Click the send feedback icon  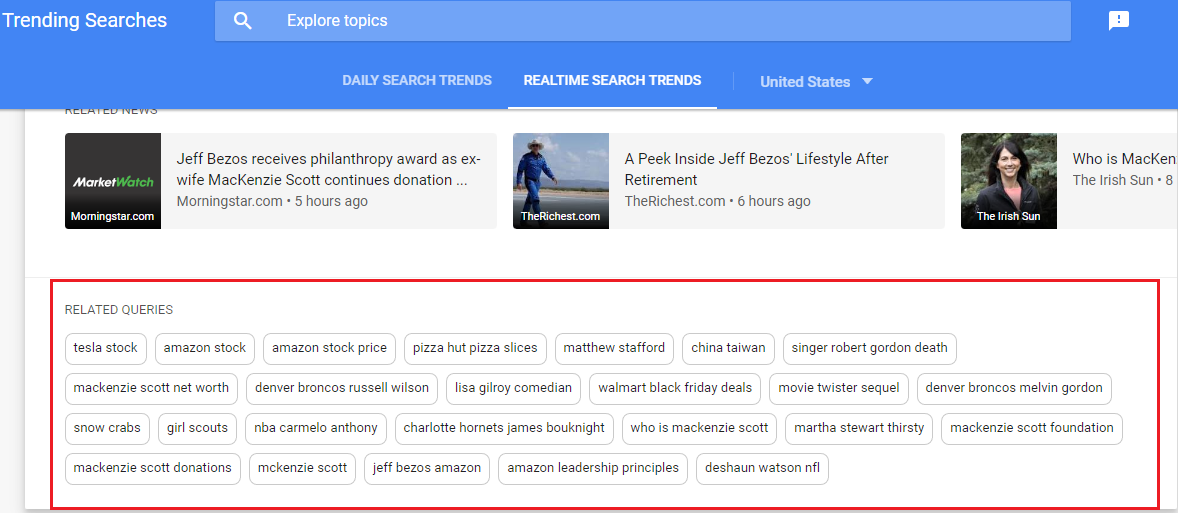point(1119,21)
